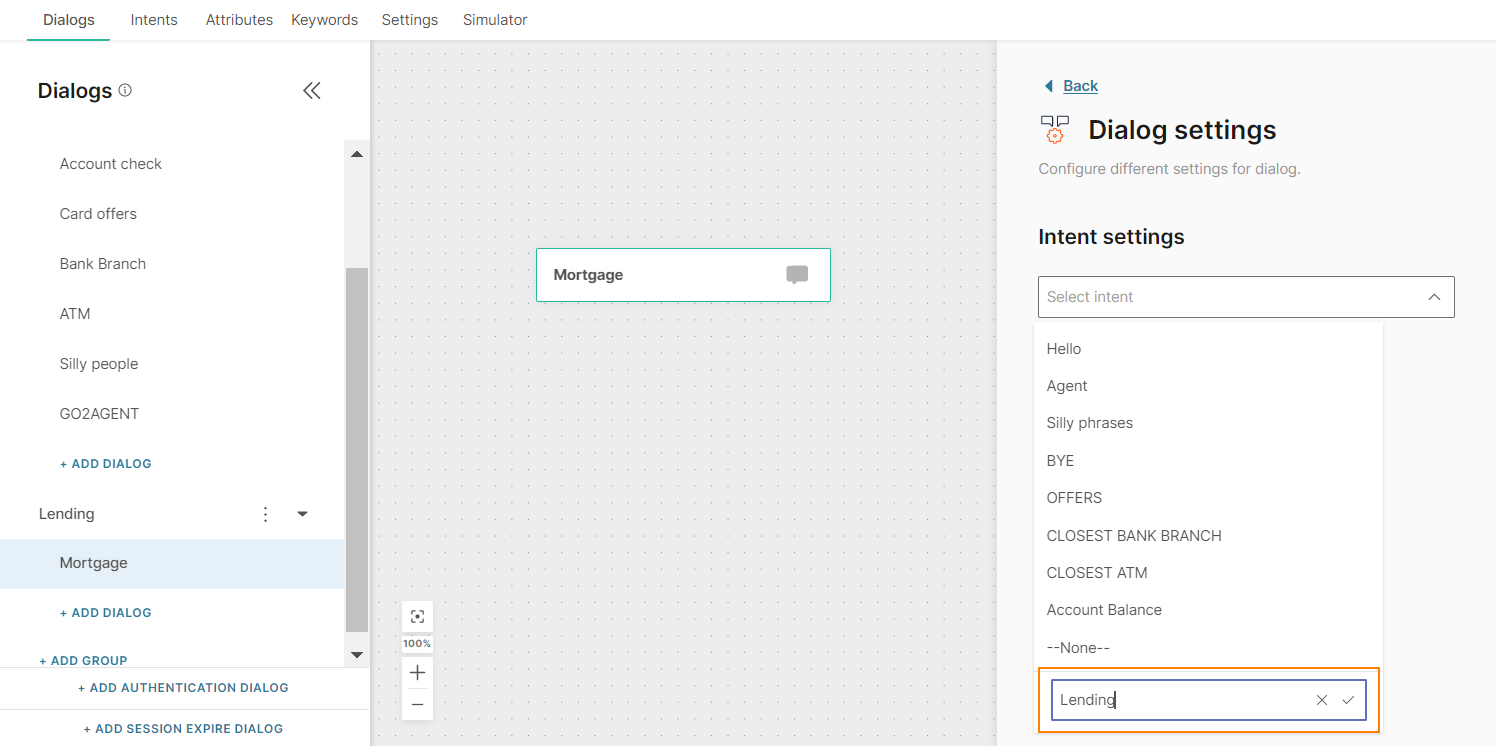
Task: Select --None-- intent option
Action: tap(1077, 648)
